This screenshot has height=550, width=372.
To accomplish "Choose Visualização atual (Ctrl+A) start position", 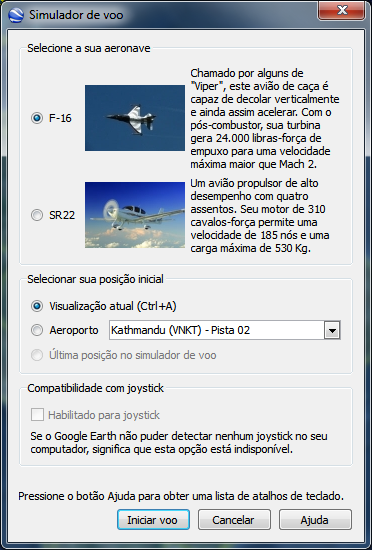I will point(37,306).
